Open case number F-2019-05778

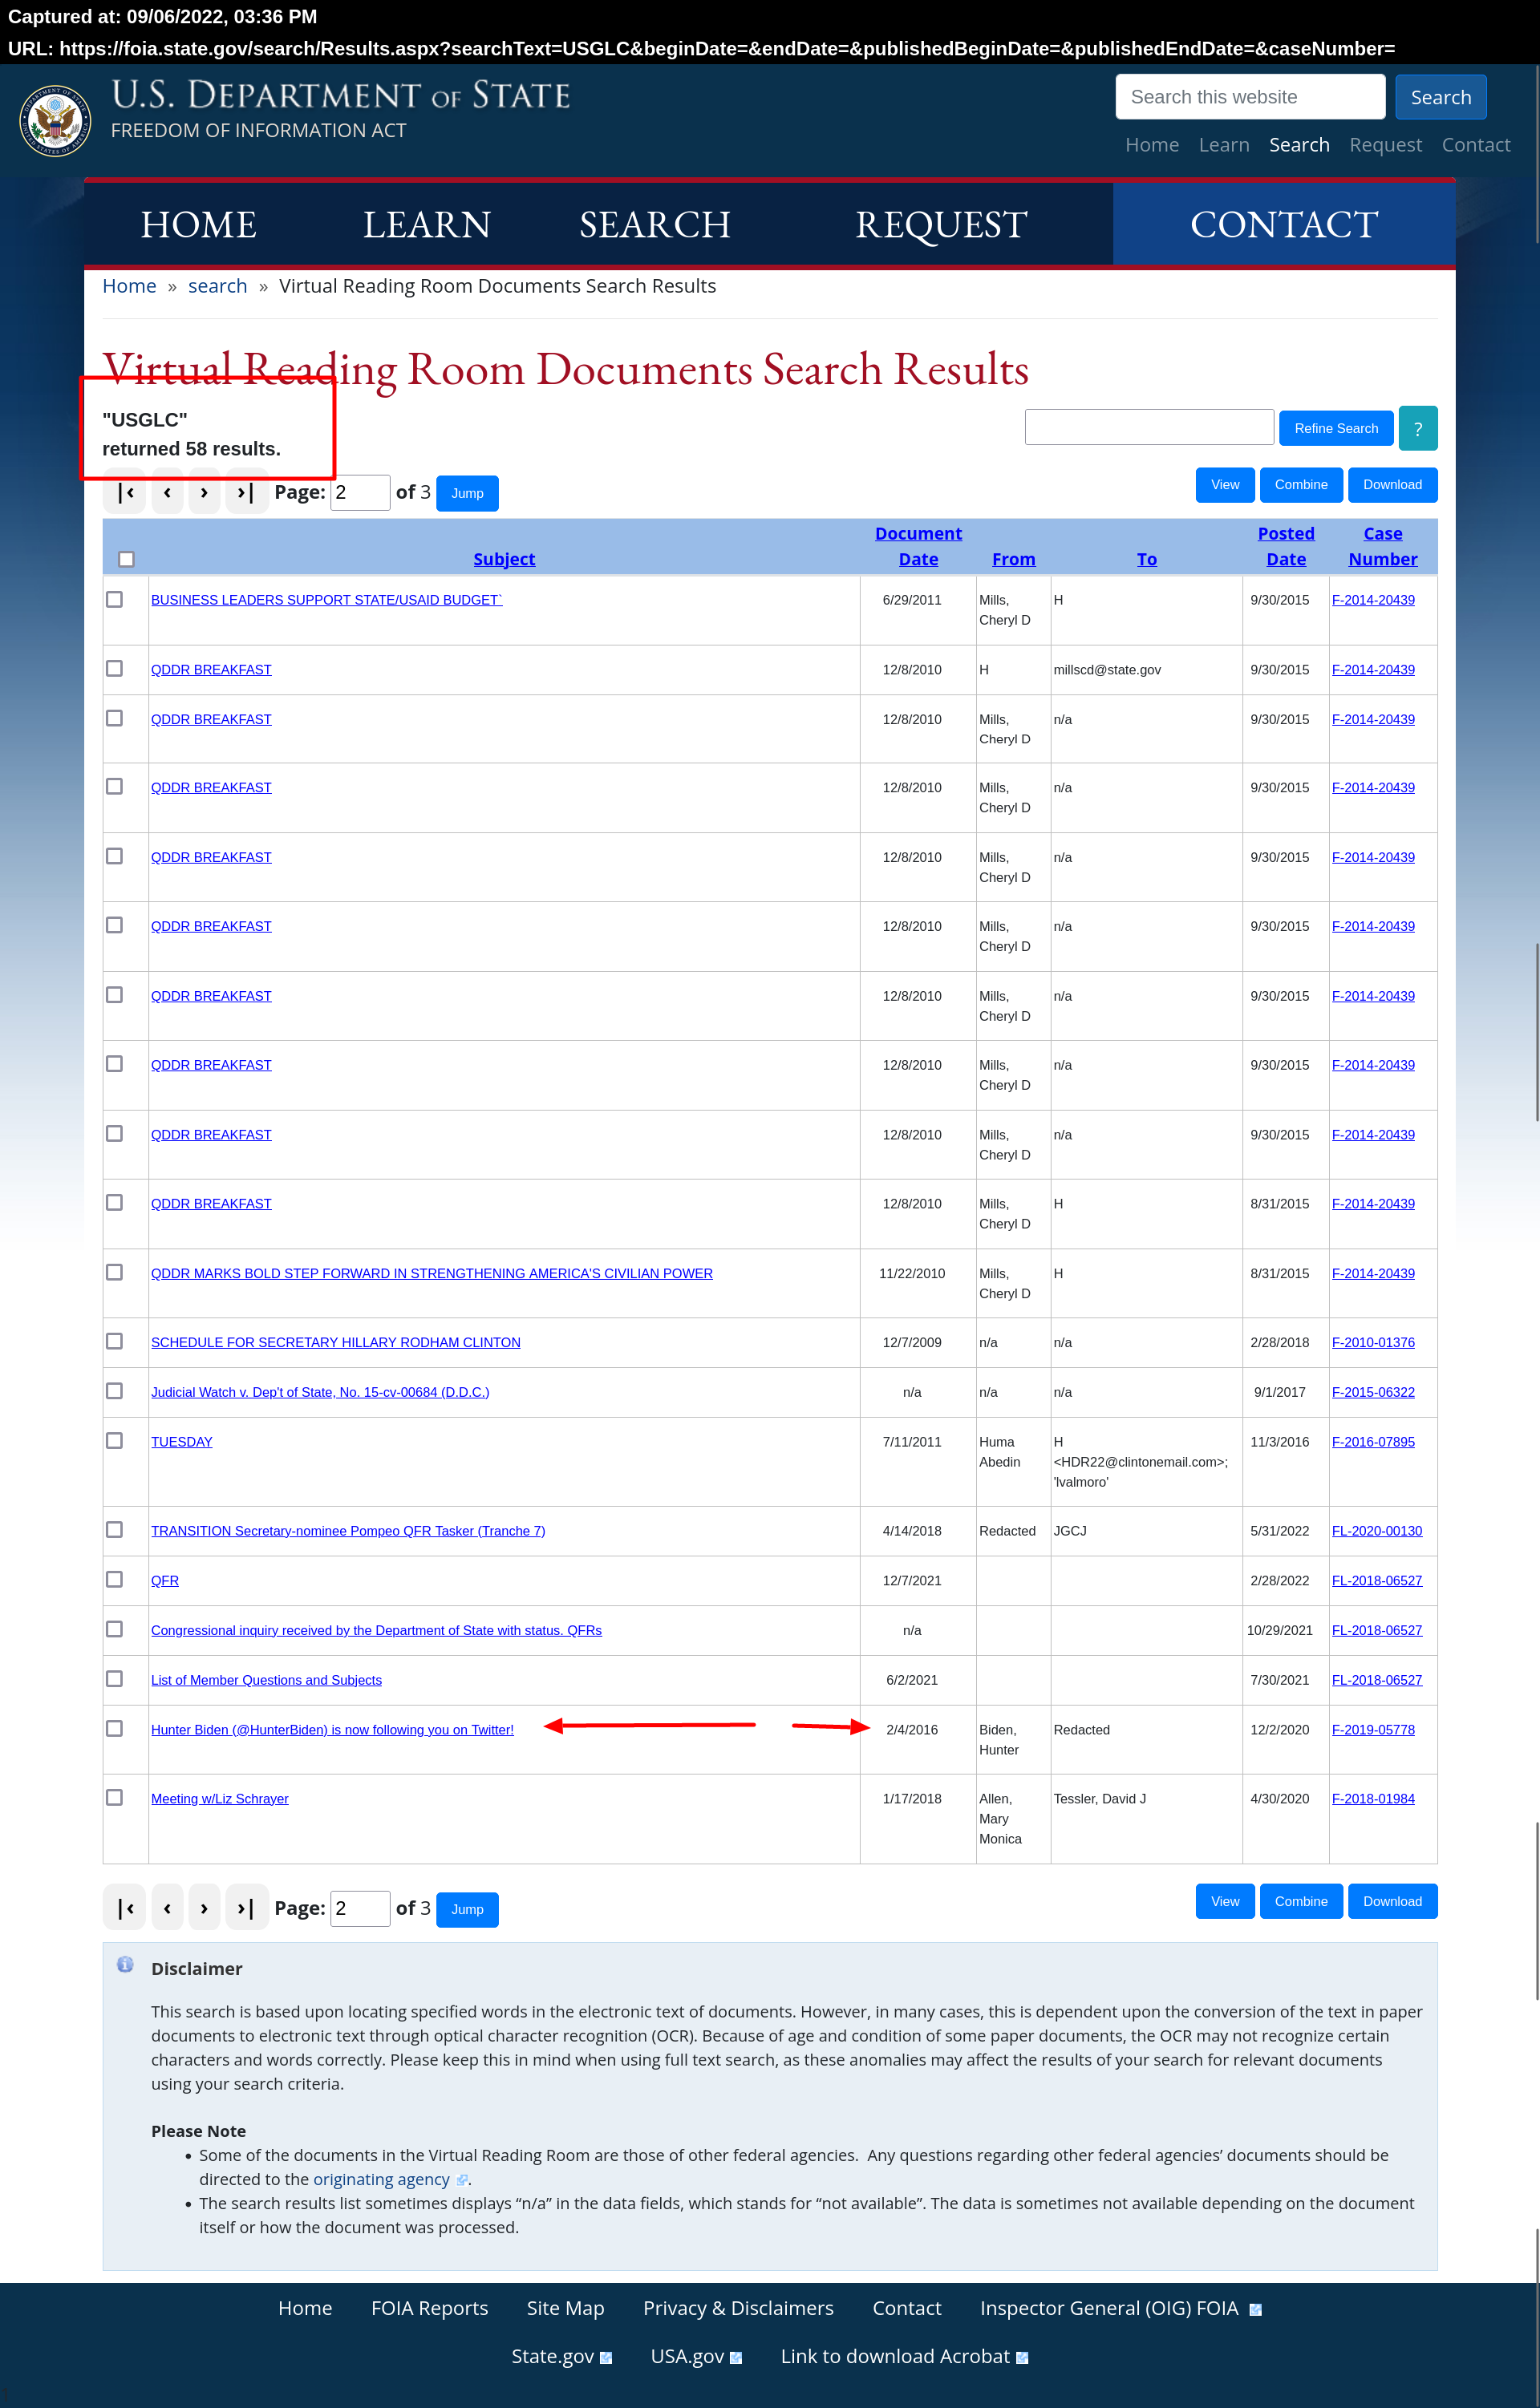click(1372, 1729)
